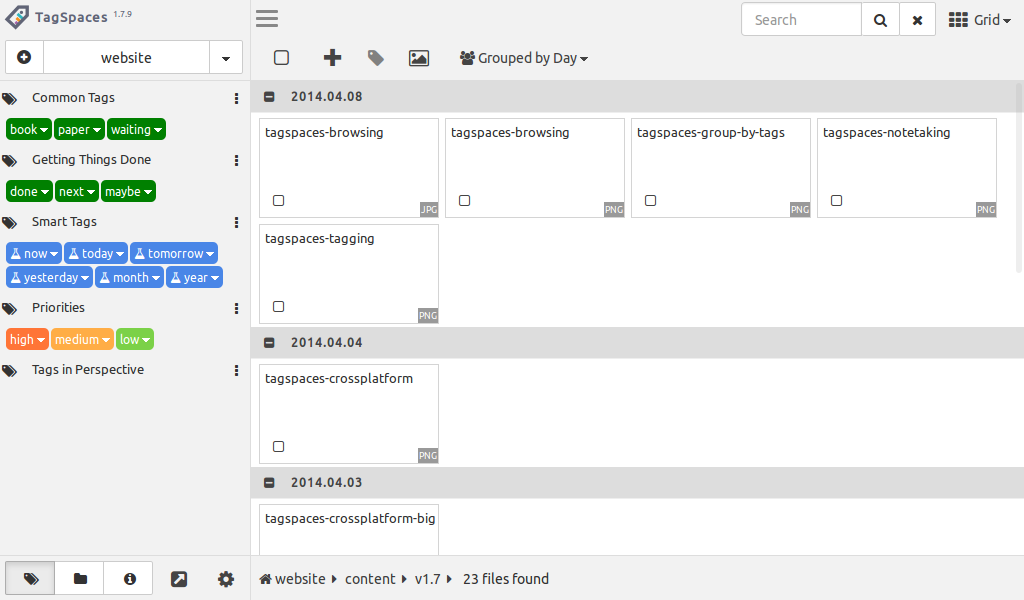This screenshot has width=1024, height=600.
Task: Click in the Search input field
Action: tap(800, 20)
